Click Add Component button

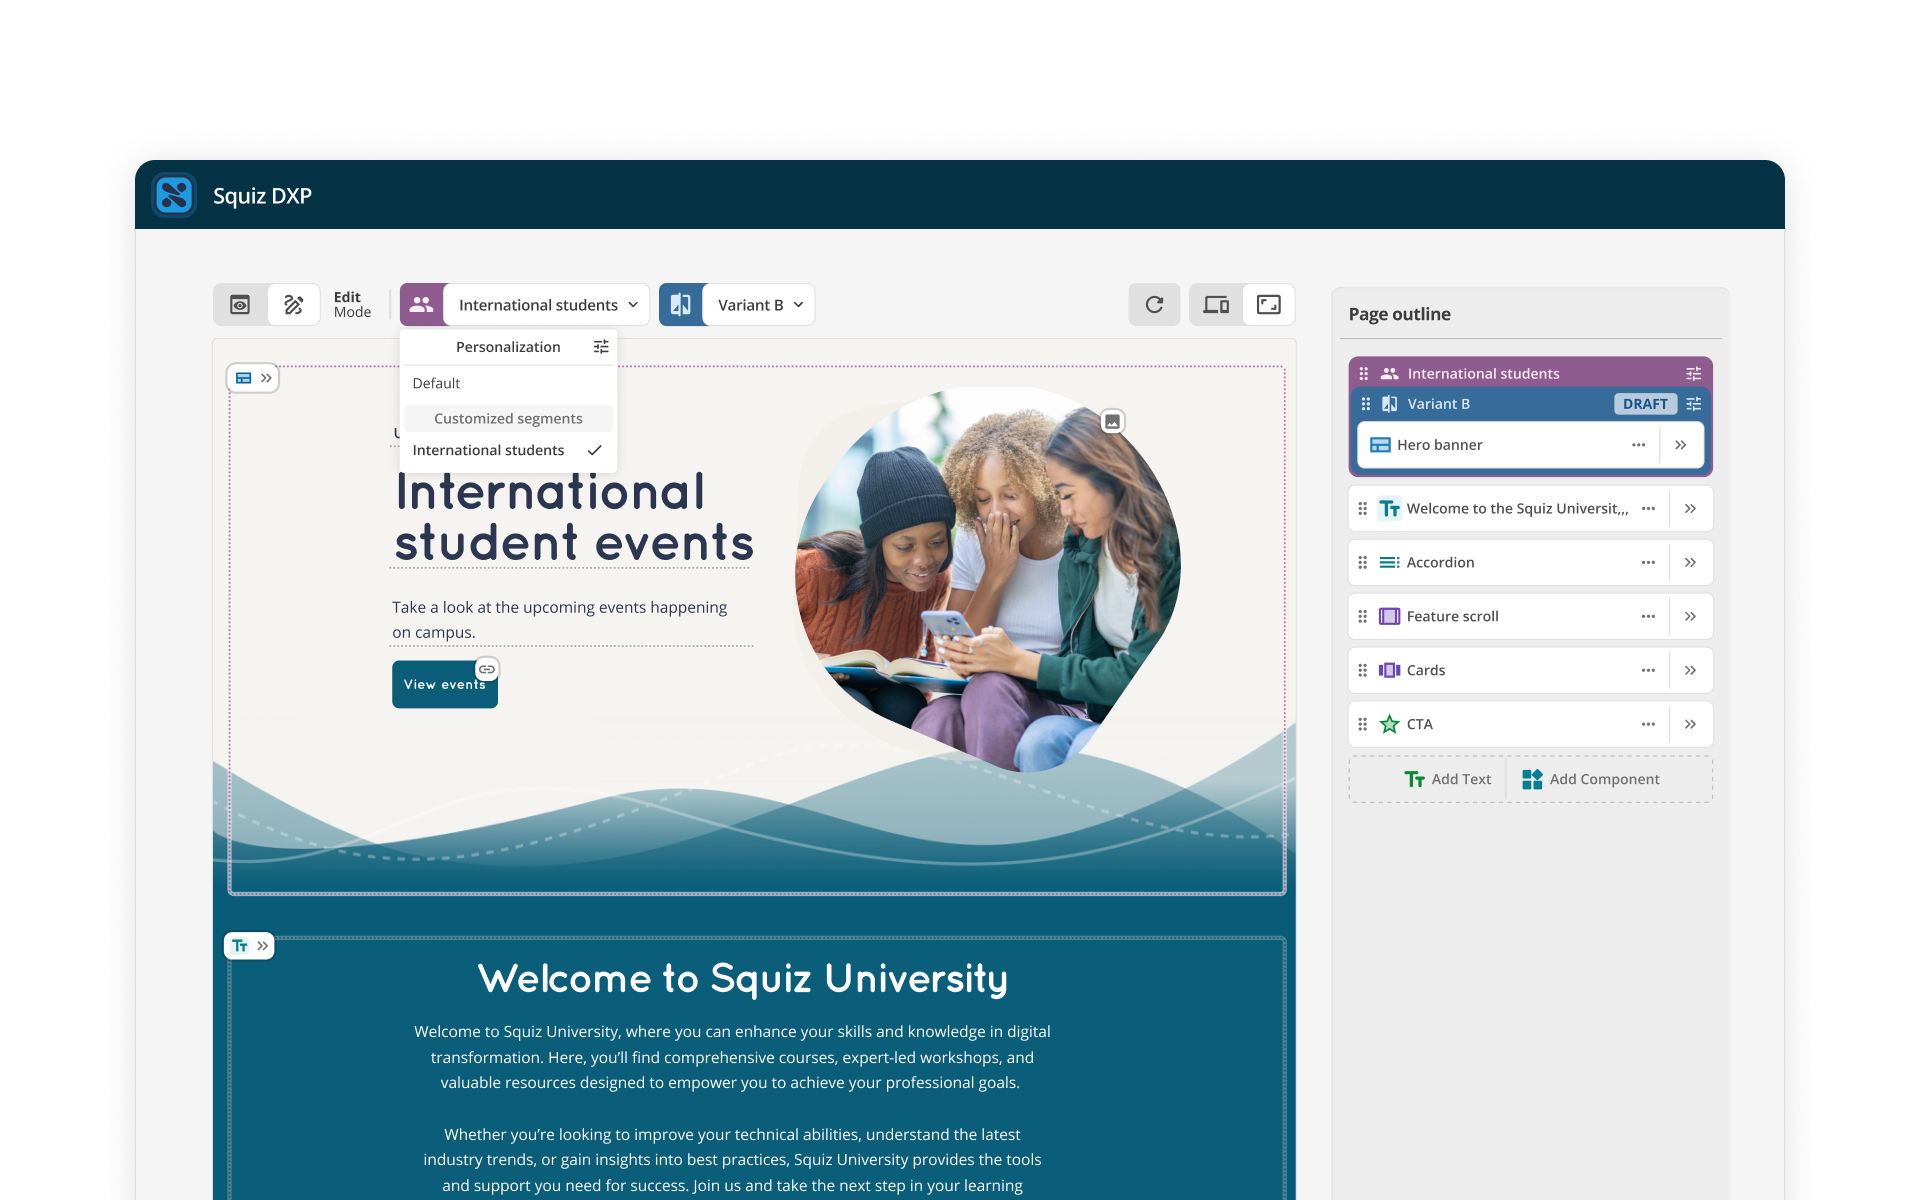tap(1591, 780)
